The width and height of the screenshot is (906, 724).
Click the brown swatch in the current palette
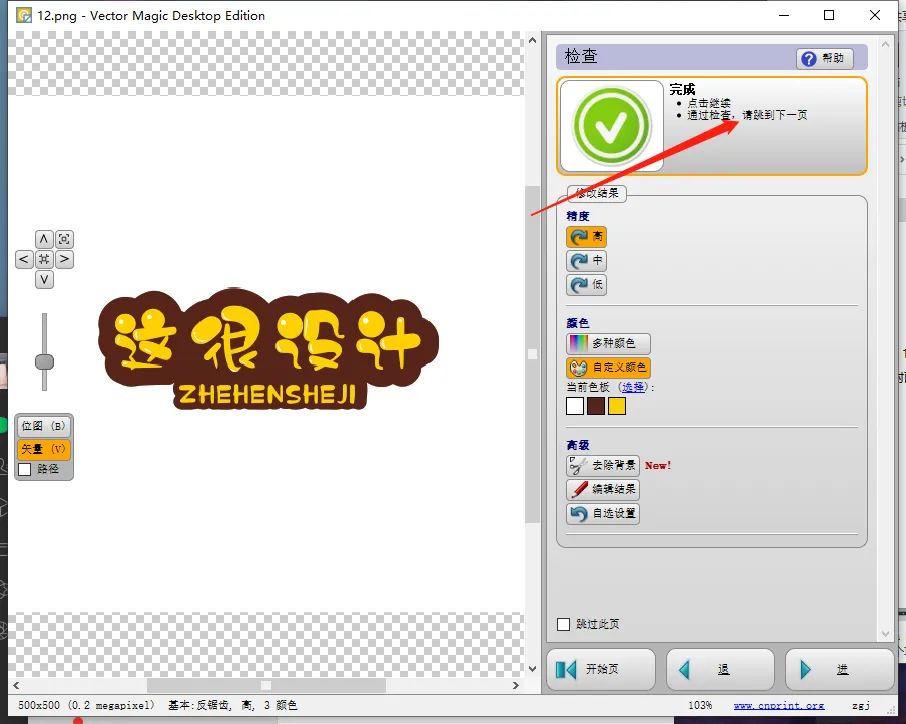point(596,406)
